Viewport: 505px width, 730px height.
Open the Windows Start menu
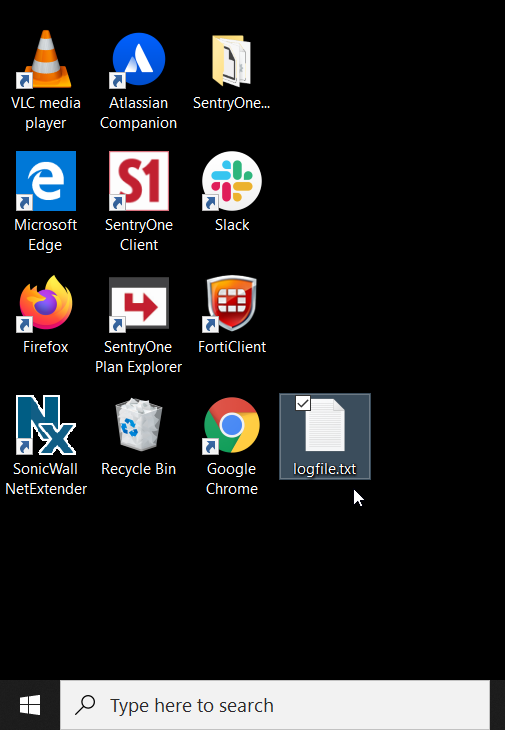30,705
